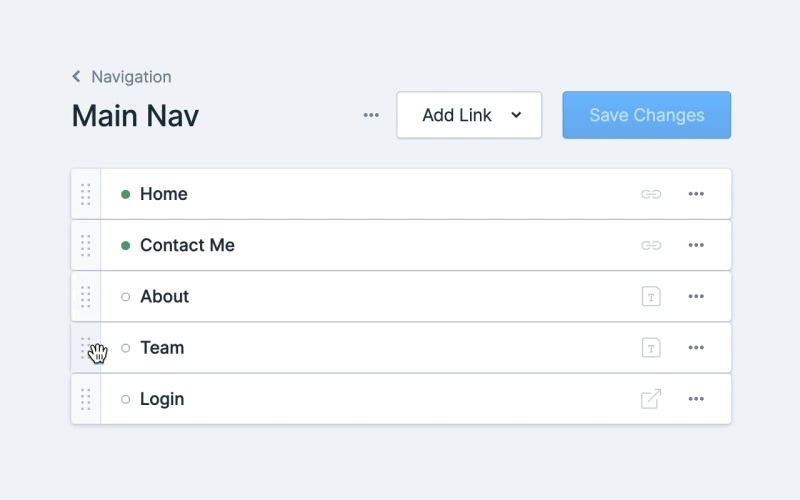Toggle the status dot on About
Image resolution: width=800 pixels, height=500 pixels.
point(125,296)
